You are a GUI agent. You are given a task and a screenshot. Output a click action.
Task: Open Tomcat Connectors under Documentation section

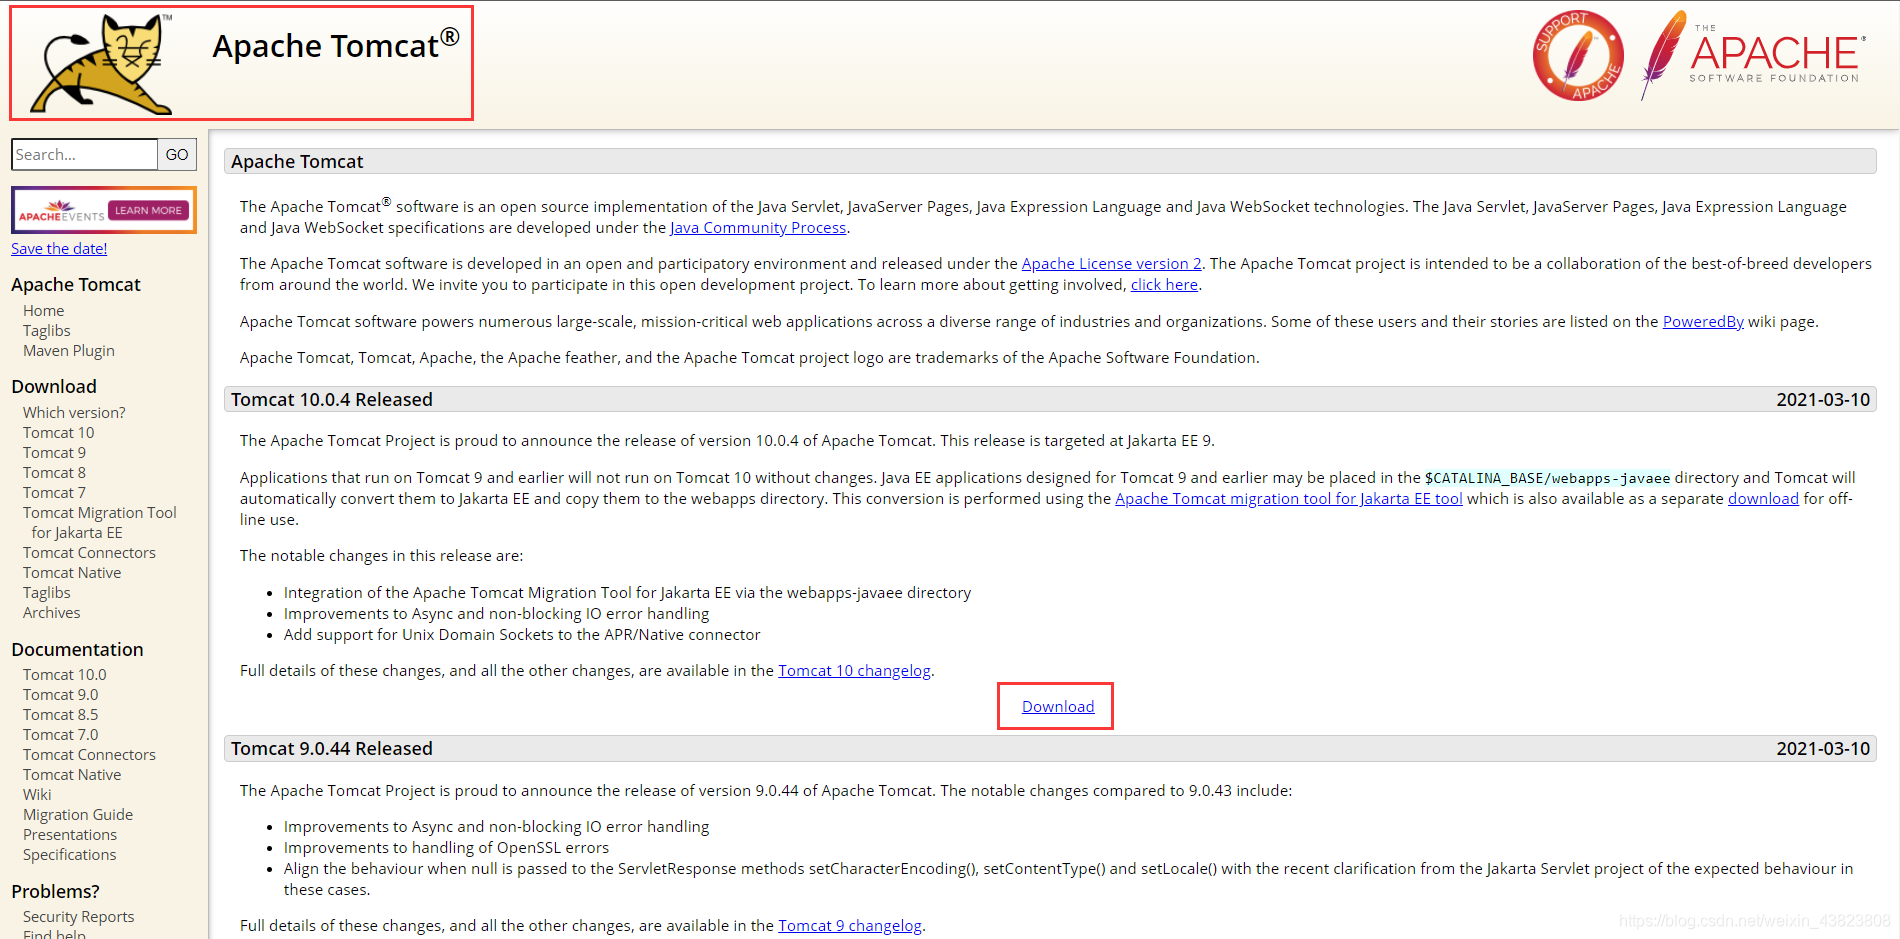89,755
